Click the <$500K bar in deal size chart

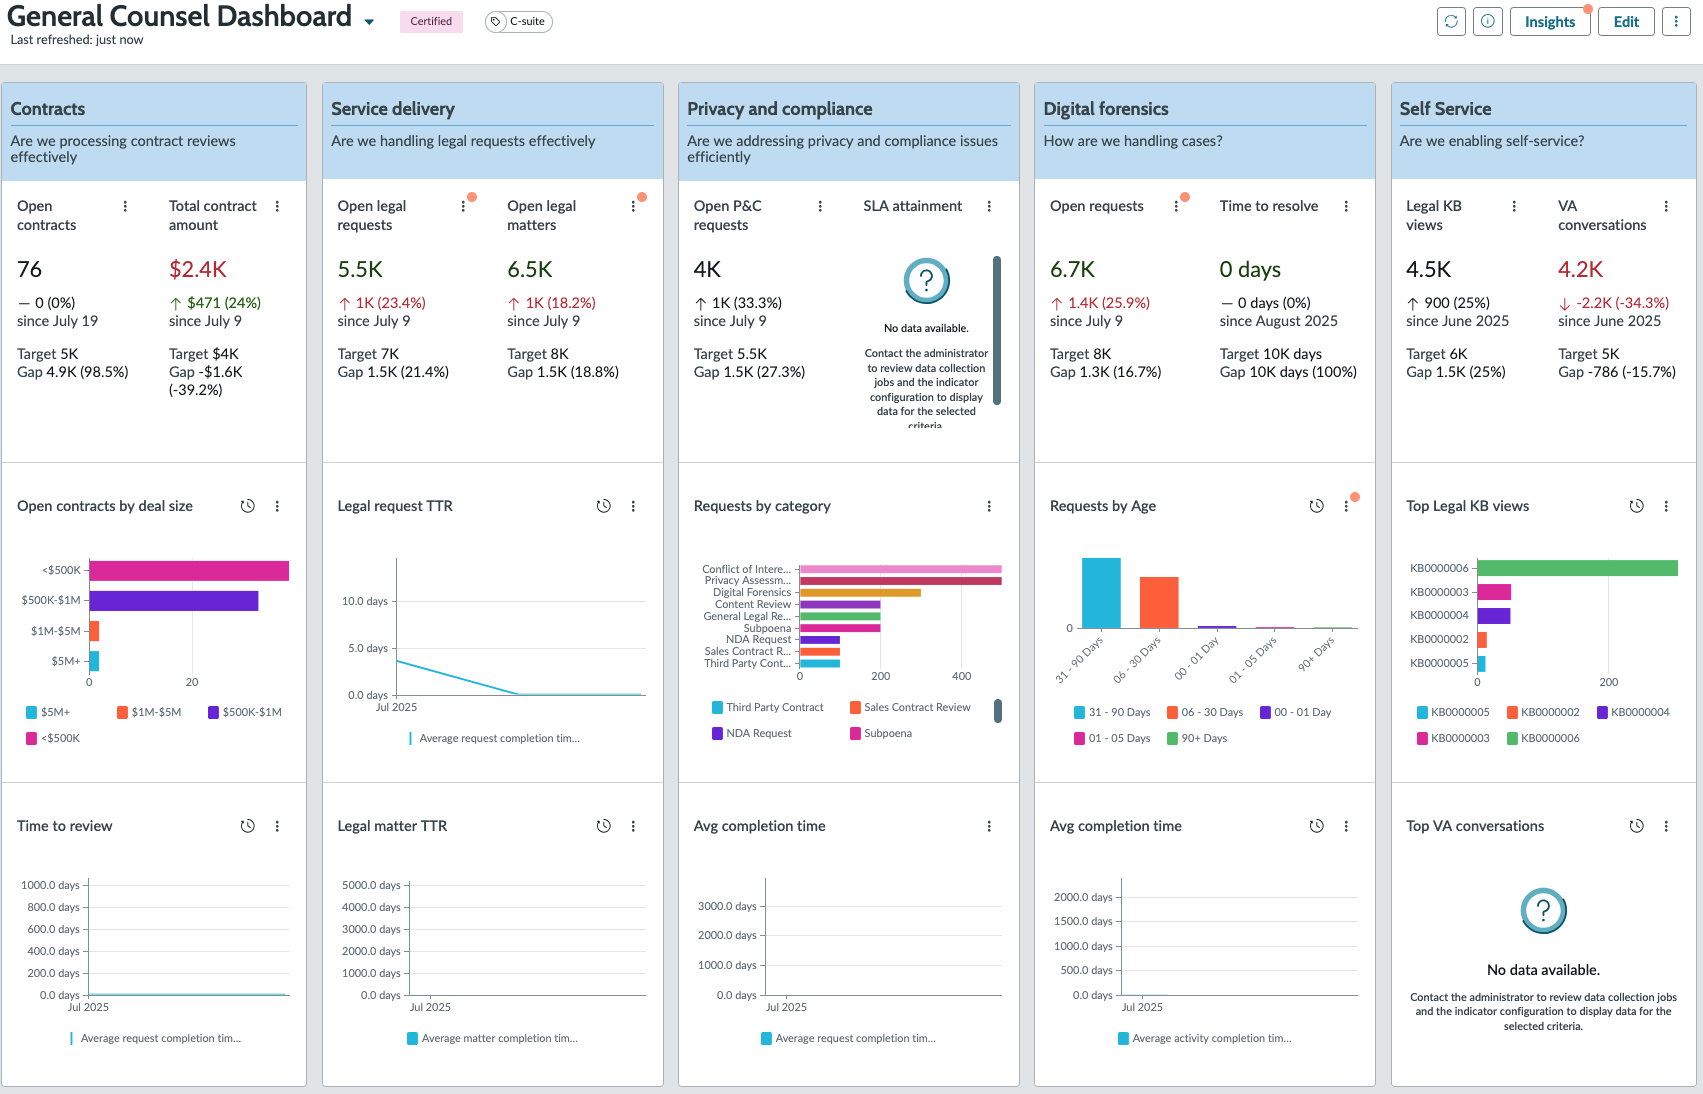coord(189,570)
